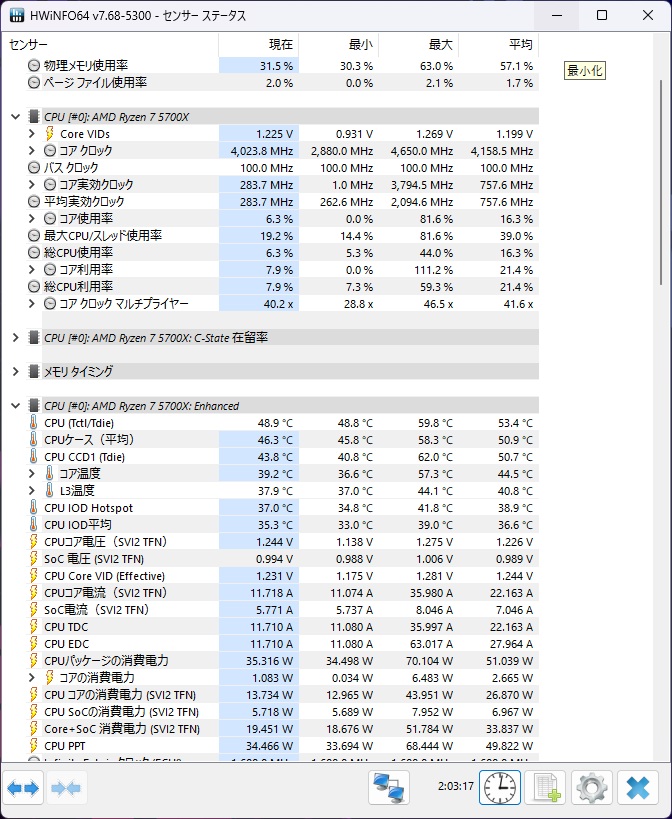Click the lightning icon beside CPU EDC
This screenshot has height=819, width=672.
pyautogui.click(x=33, y=644)
